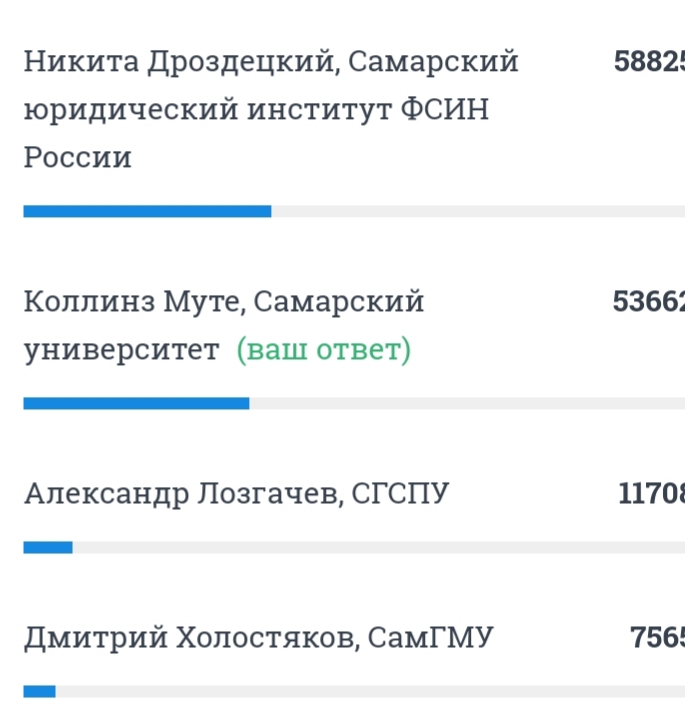Click the 756 vote count
This screenshot has width=685, height=711.
point(657,637)
